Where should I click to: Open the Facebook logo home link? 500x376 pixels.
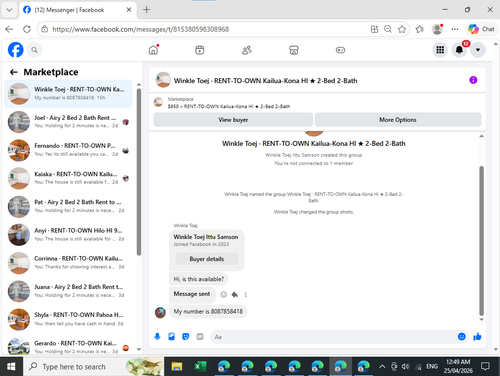pos(16,50)
